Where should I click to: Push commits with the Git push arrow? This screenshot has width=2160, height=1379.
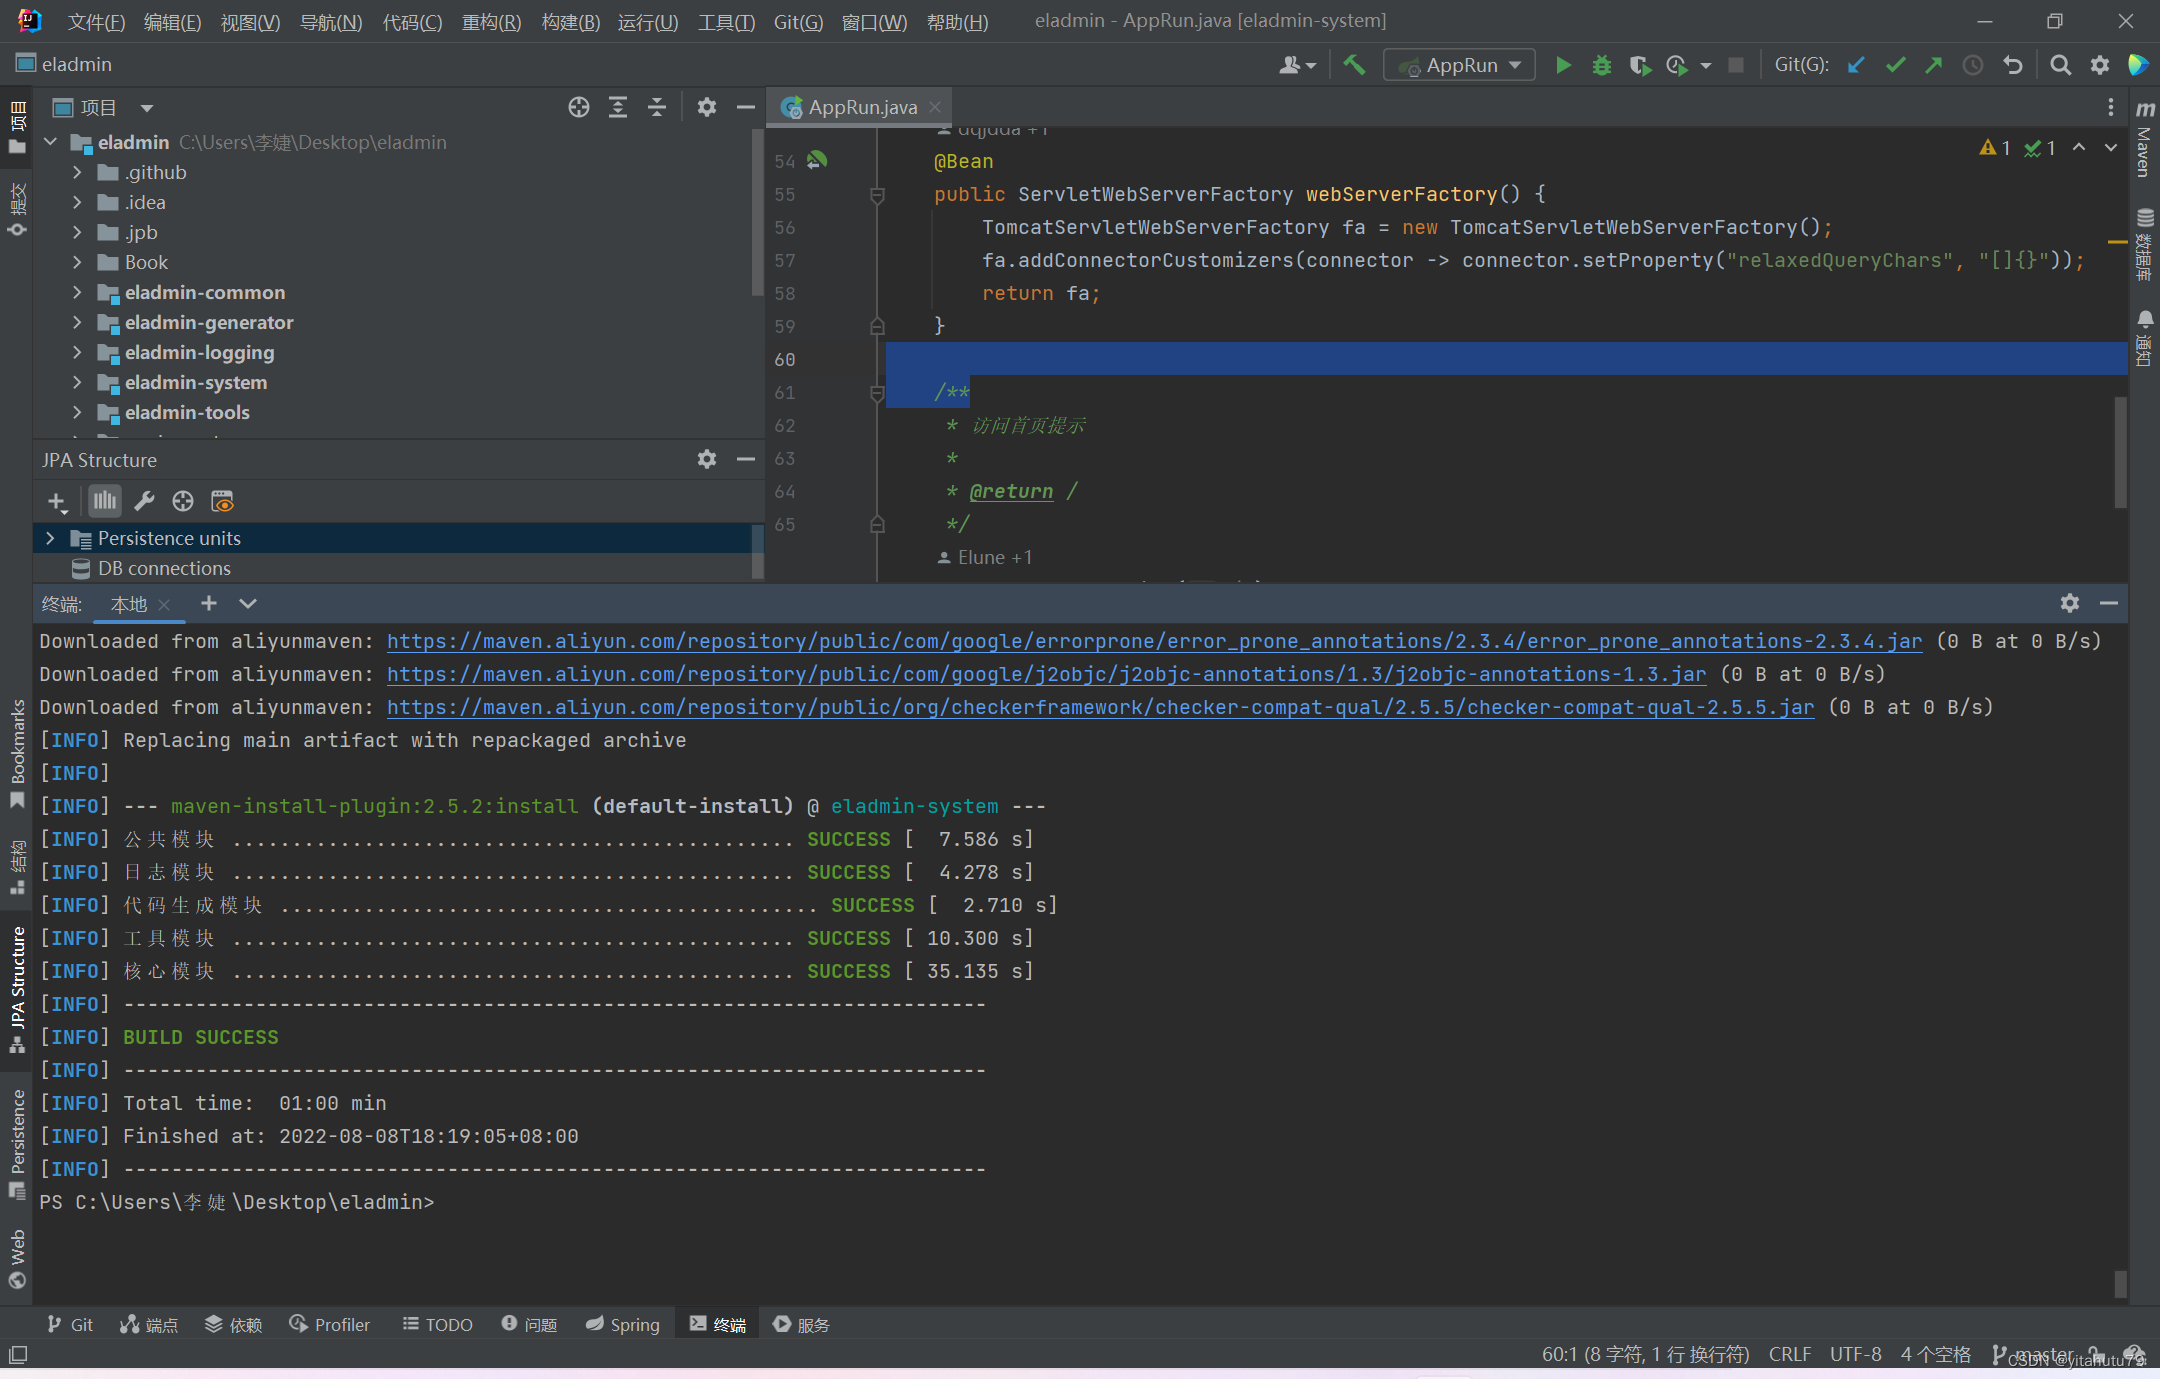pyautogui.click(x=1934, y=65)
